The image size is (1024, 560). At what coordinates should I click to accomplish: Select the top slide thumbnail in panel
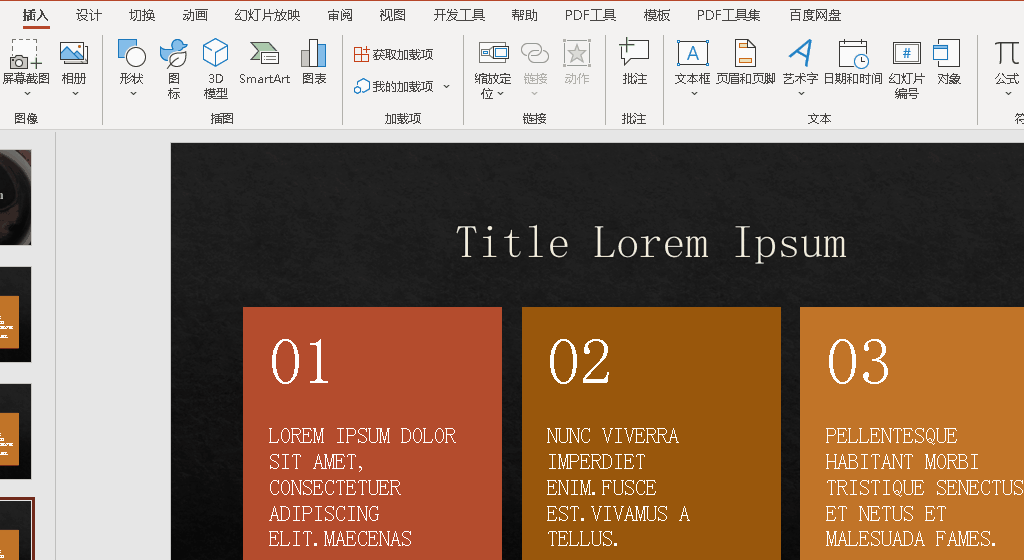point(15,197)
